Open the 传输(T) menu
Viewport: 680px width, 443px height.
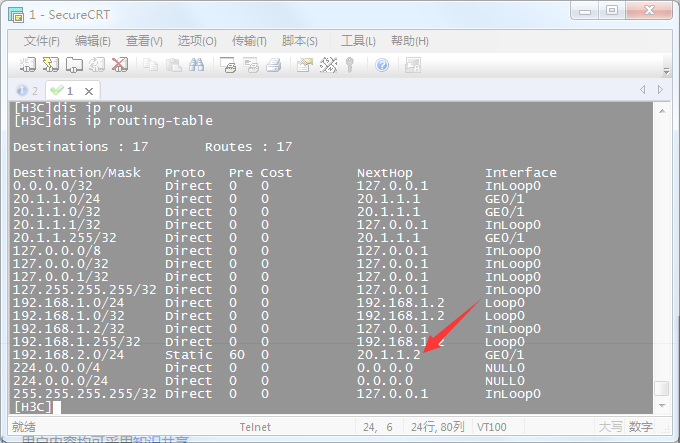249,41
